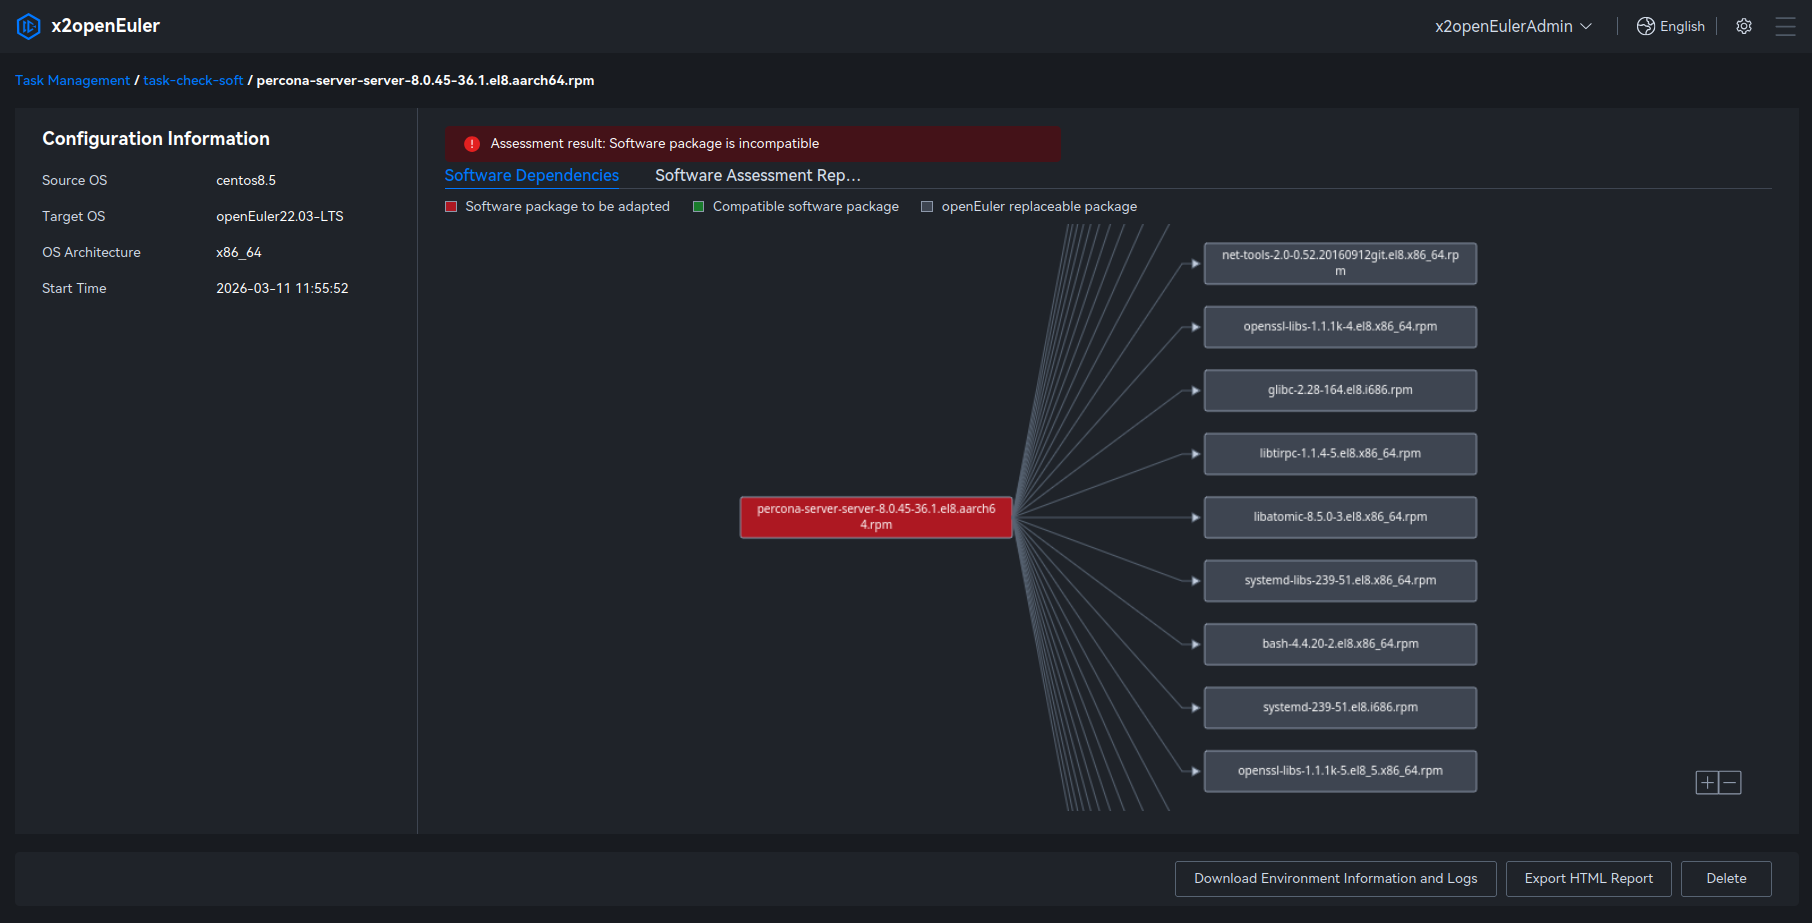Click the red incompatible alert icon
The width and height of the screenshot is (1812, 923).
pyautogui.click(x=472, y=144)
